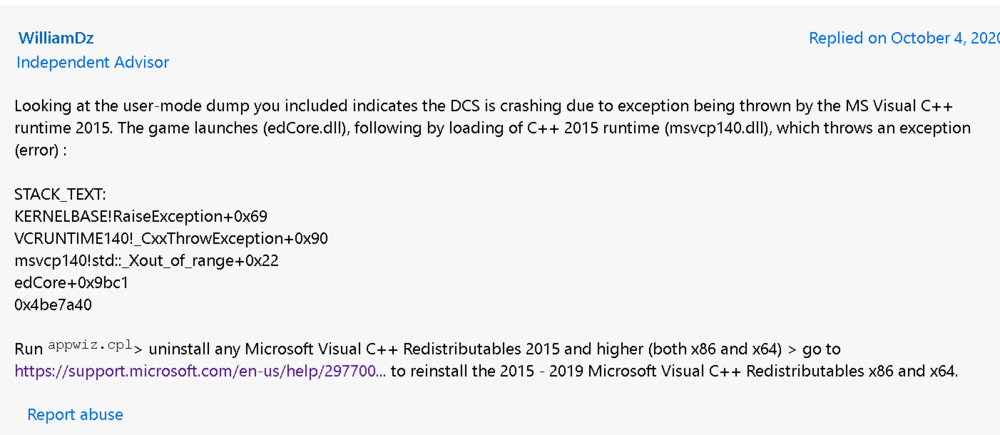This screenshot has height=435, width=1000.
Task: Click the STACK_TEXT: heading line
Action: tap(60, 194)
